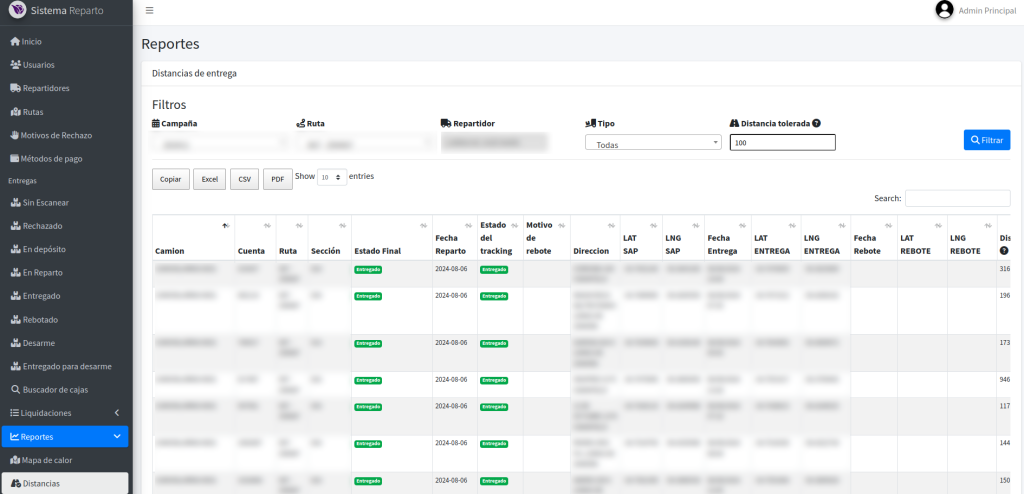Sort table by Motivo de rebote column
Image resolution: width=1024 pixels, height=494 pixels.
[x=547, y=238]
